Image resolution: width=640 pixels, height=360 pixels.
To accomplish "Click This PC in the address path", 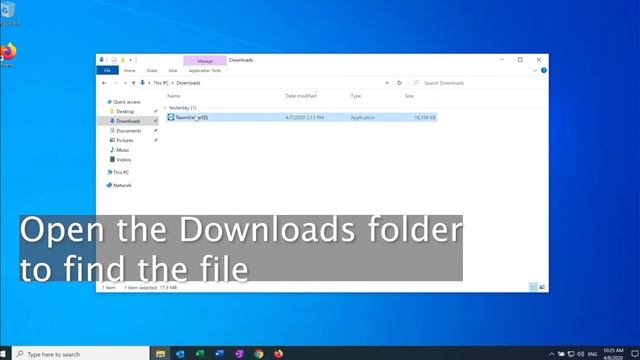I will click(x=161, y=83).
